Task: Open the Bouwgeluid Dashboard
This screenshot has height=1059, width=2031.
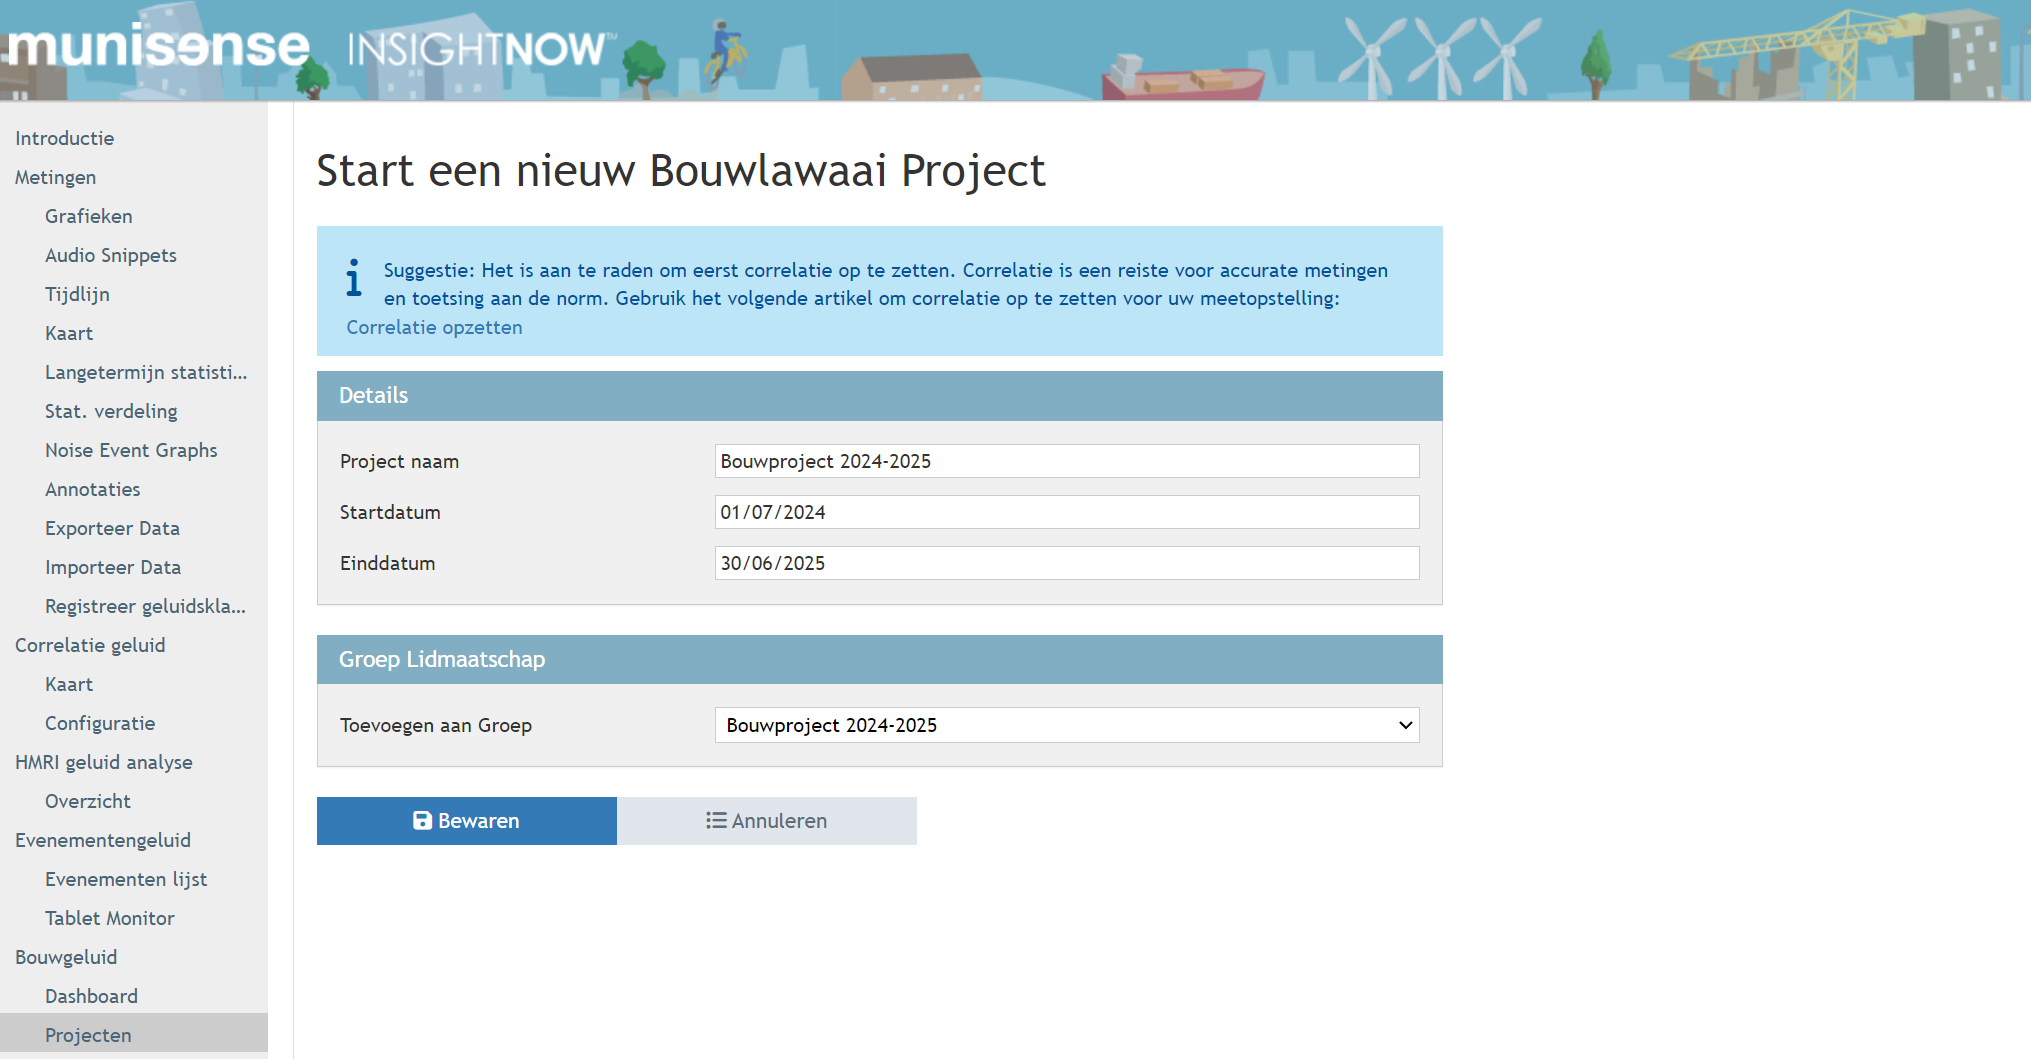Action: pyautogui.click(x=91, y=996)
